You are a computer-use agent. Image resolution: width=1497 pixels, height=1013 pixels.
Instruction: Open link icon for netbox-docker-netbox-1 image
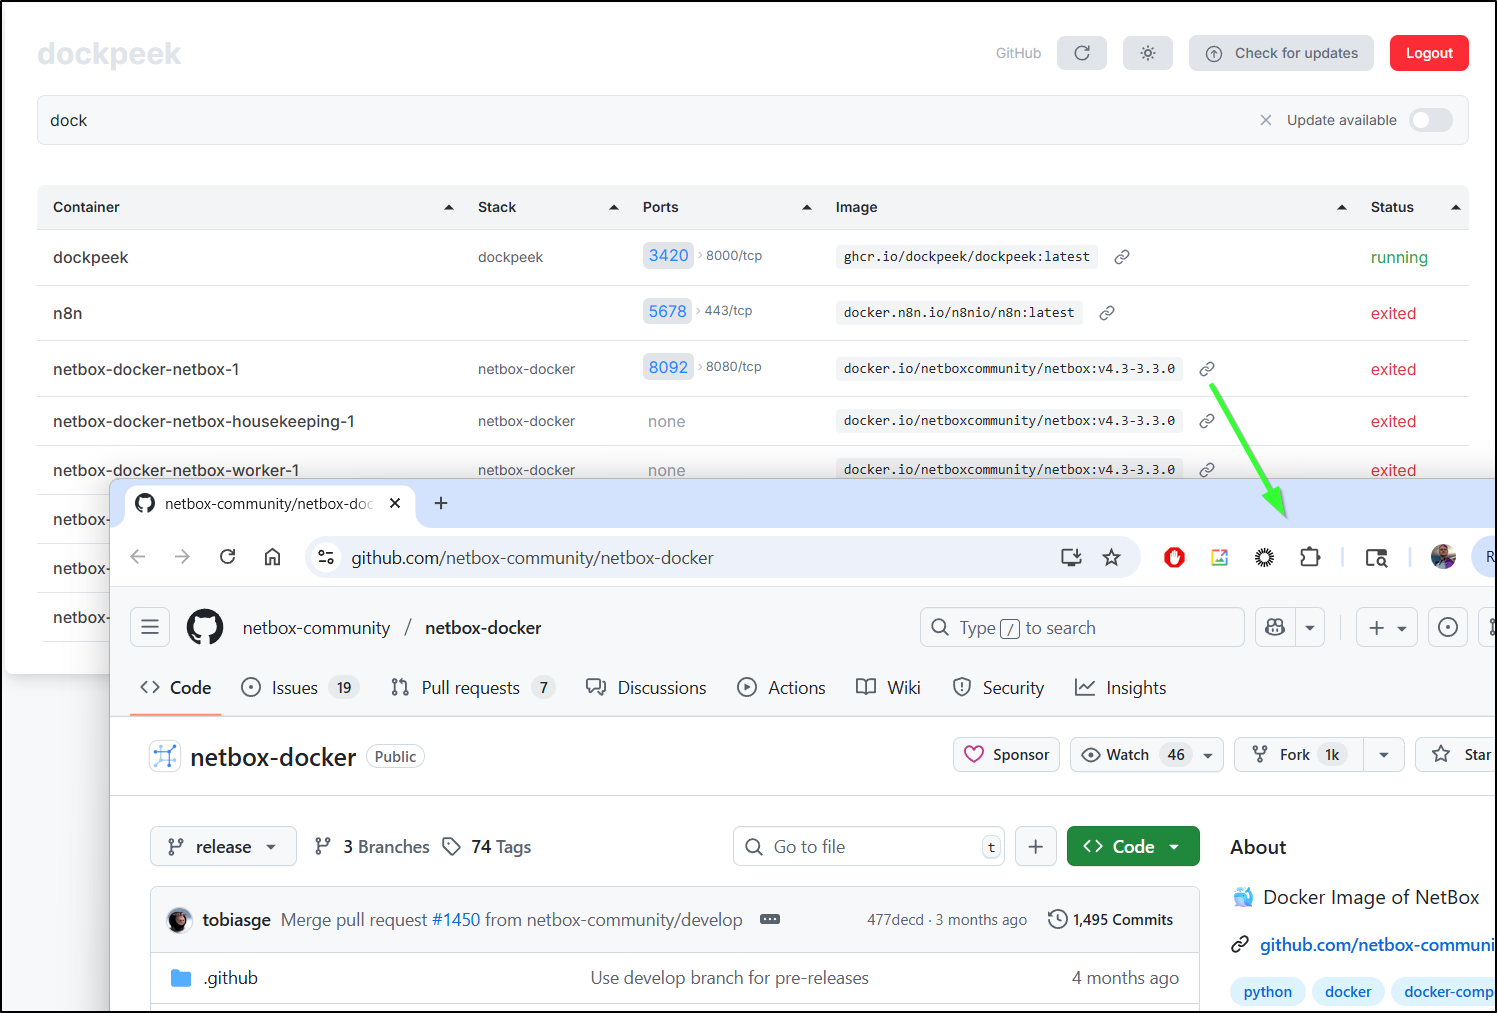click(1207, 369)
